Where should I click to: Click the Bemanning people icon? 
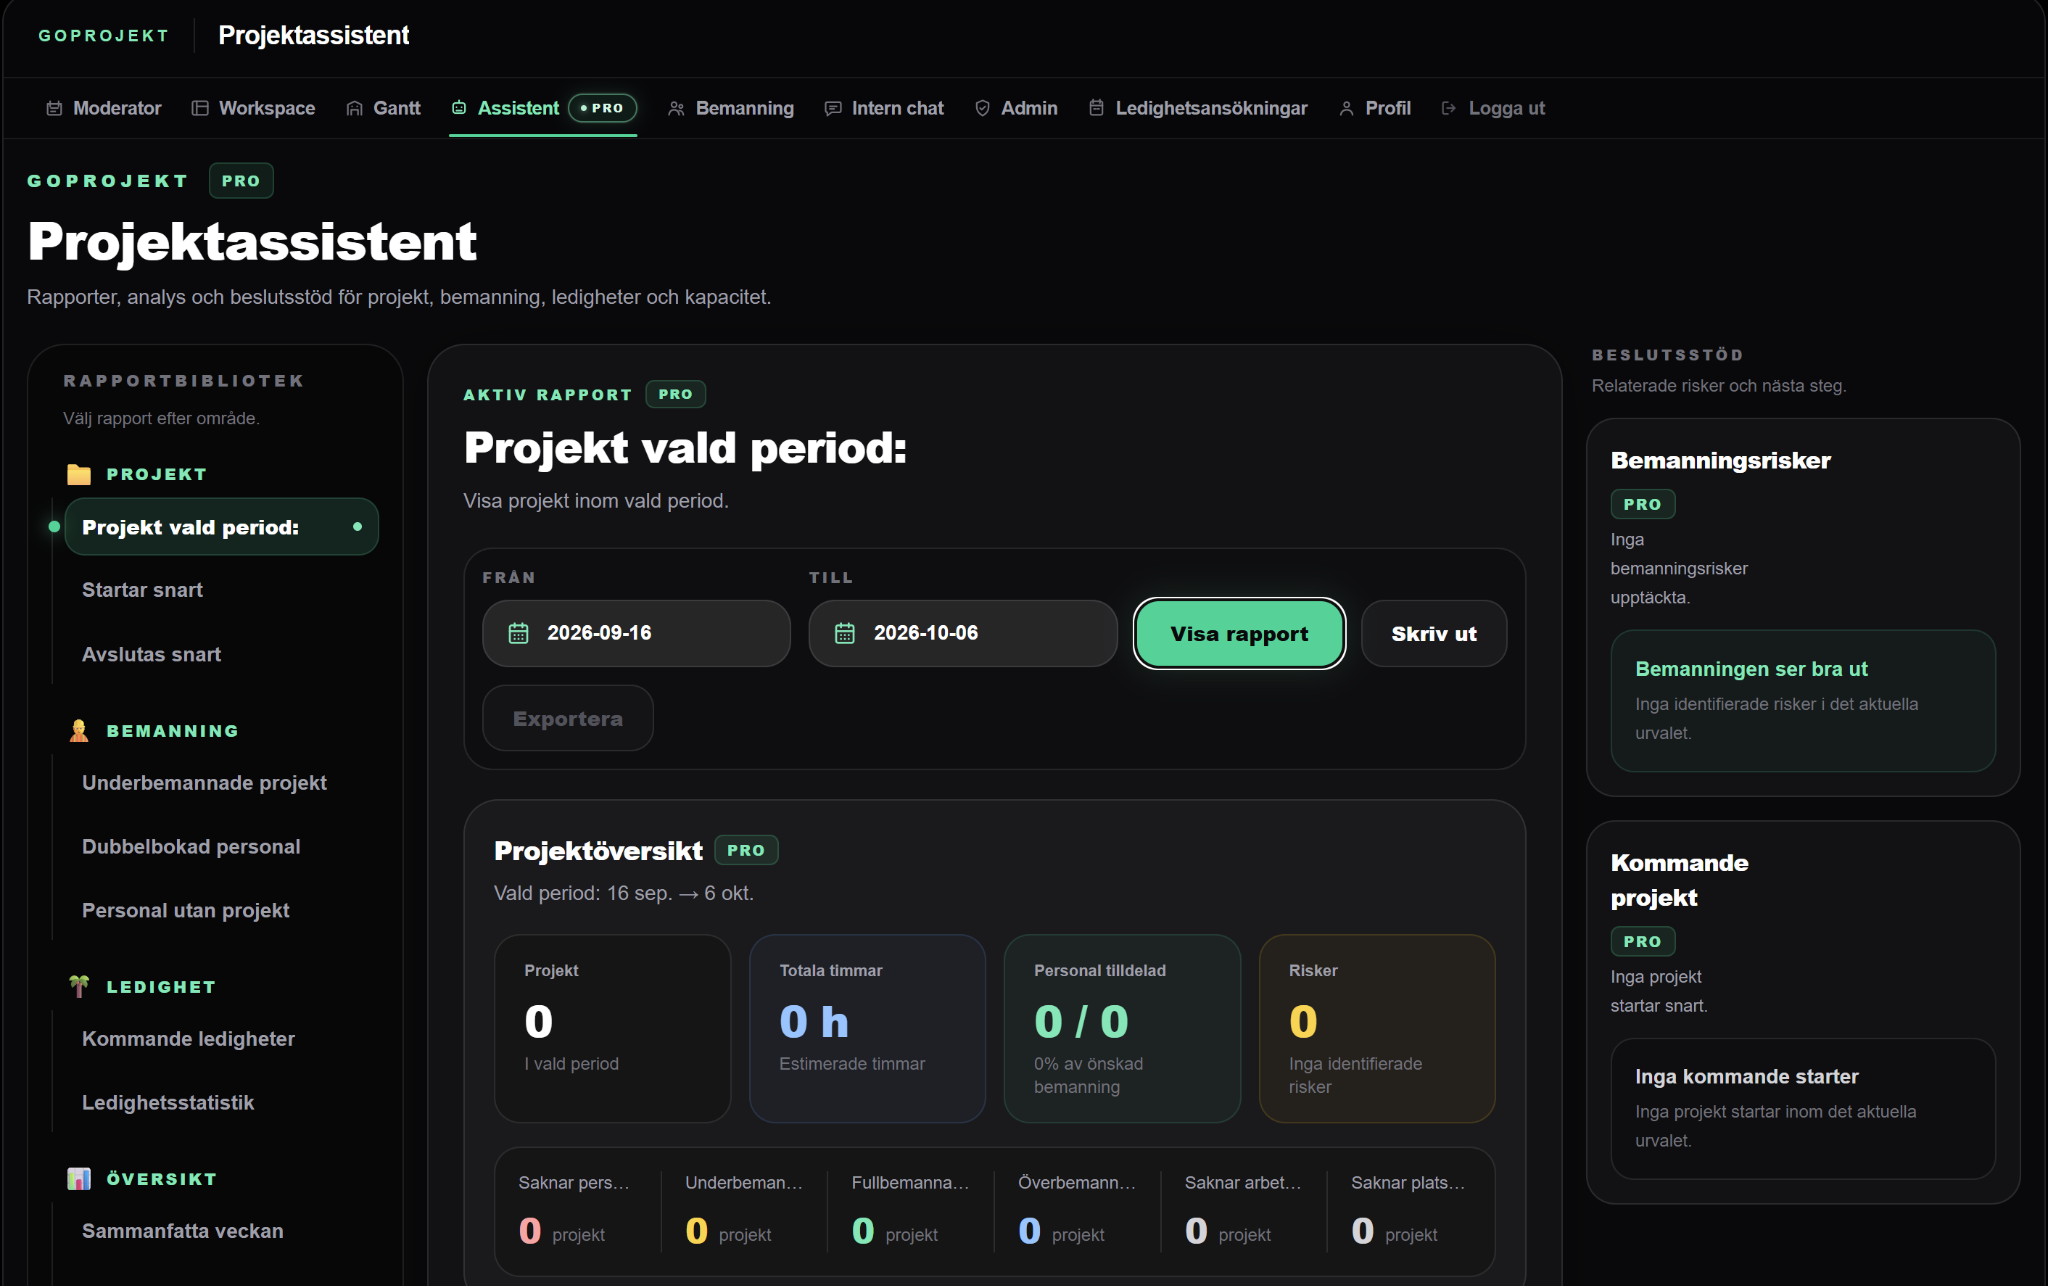pyautogui.click(x=677, y=108)
